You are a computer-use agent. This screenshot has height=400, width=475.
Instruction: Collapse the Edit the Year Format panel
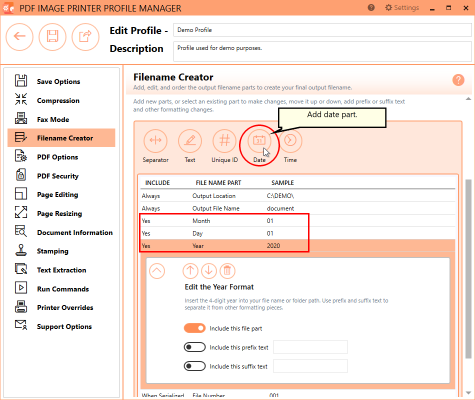(157, 271)
